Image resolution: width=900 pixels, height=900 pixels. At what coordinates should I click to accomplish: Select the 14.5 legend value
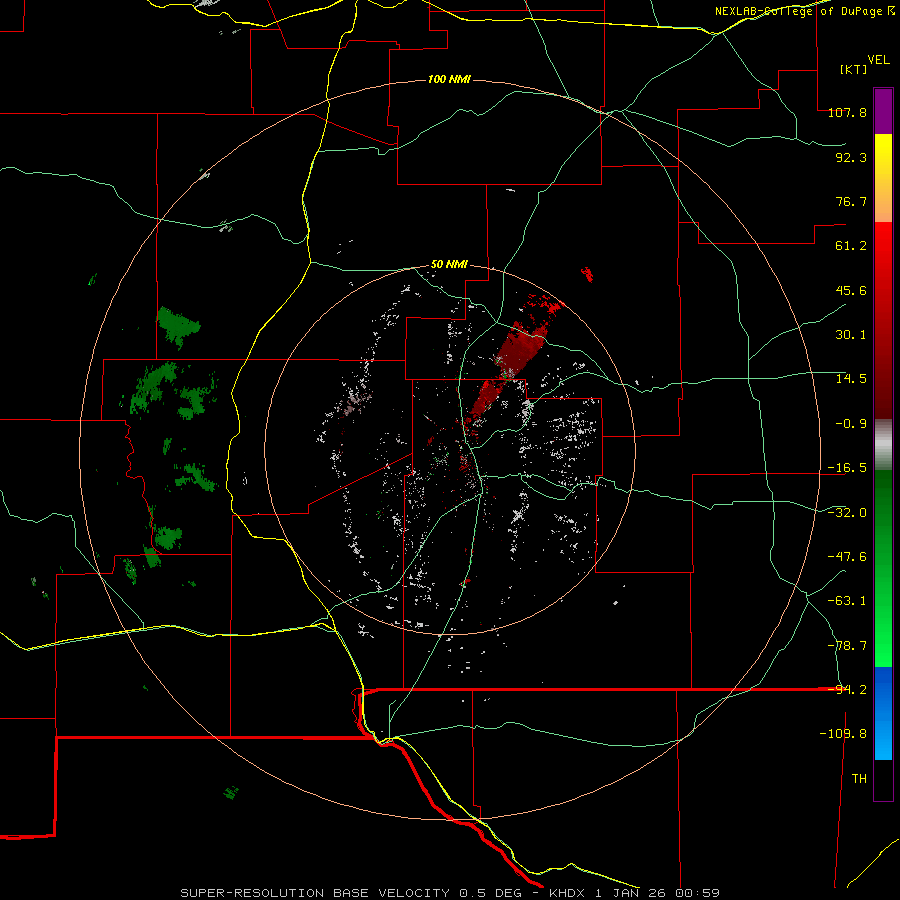(x=851, y=379)
